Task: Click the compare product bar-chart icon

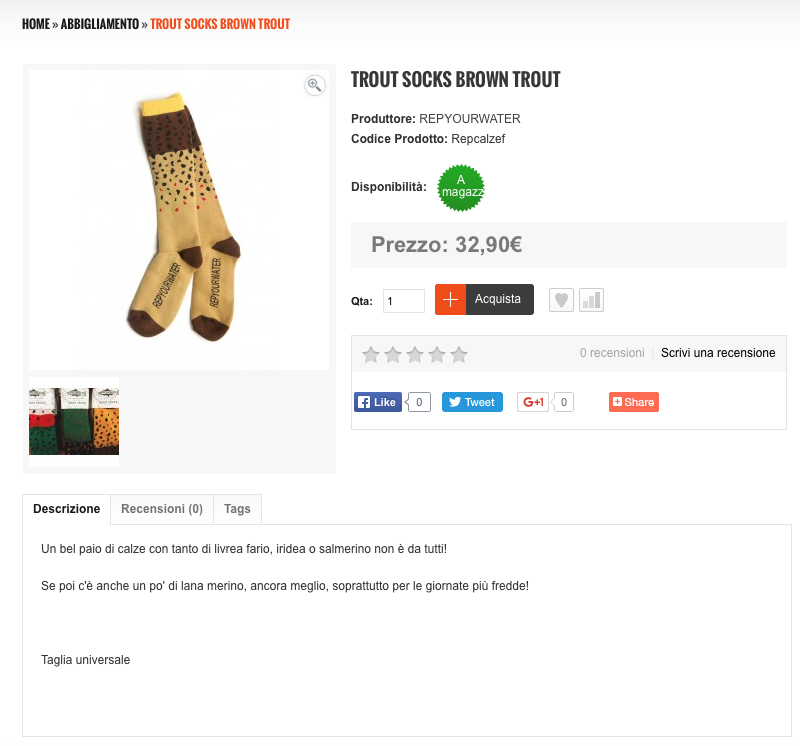Action: click(x=591, y=300)
